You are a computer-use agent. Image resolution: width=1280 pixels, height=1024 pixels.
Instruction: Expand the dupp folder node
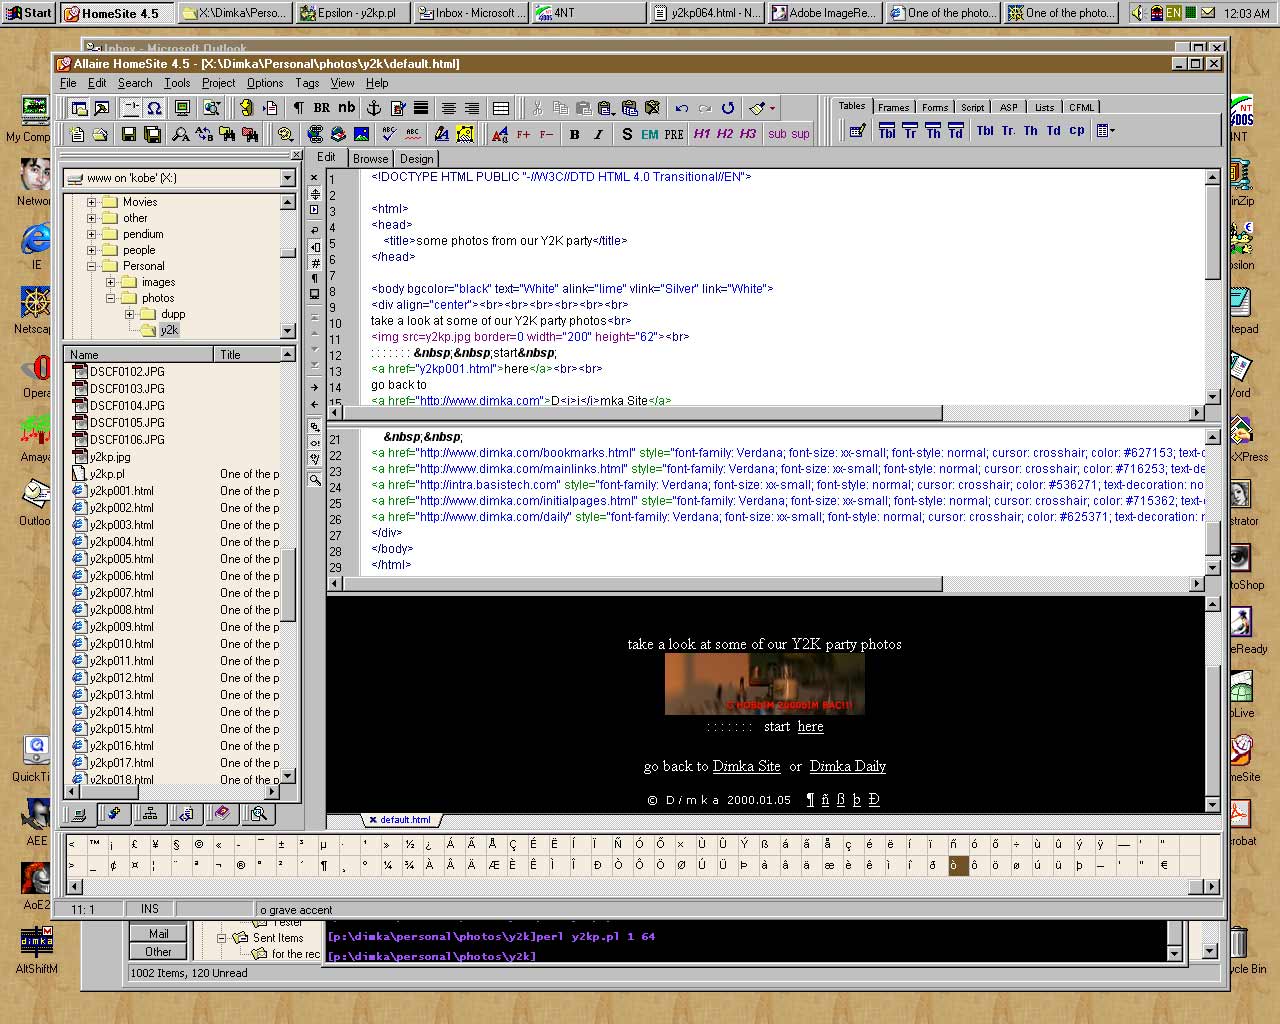(129, 314)
